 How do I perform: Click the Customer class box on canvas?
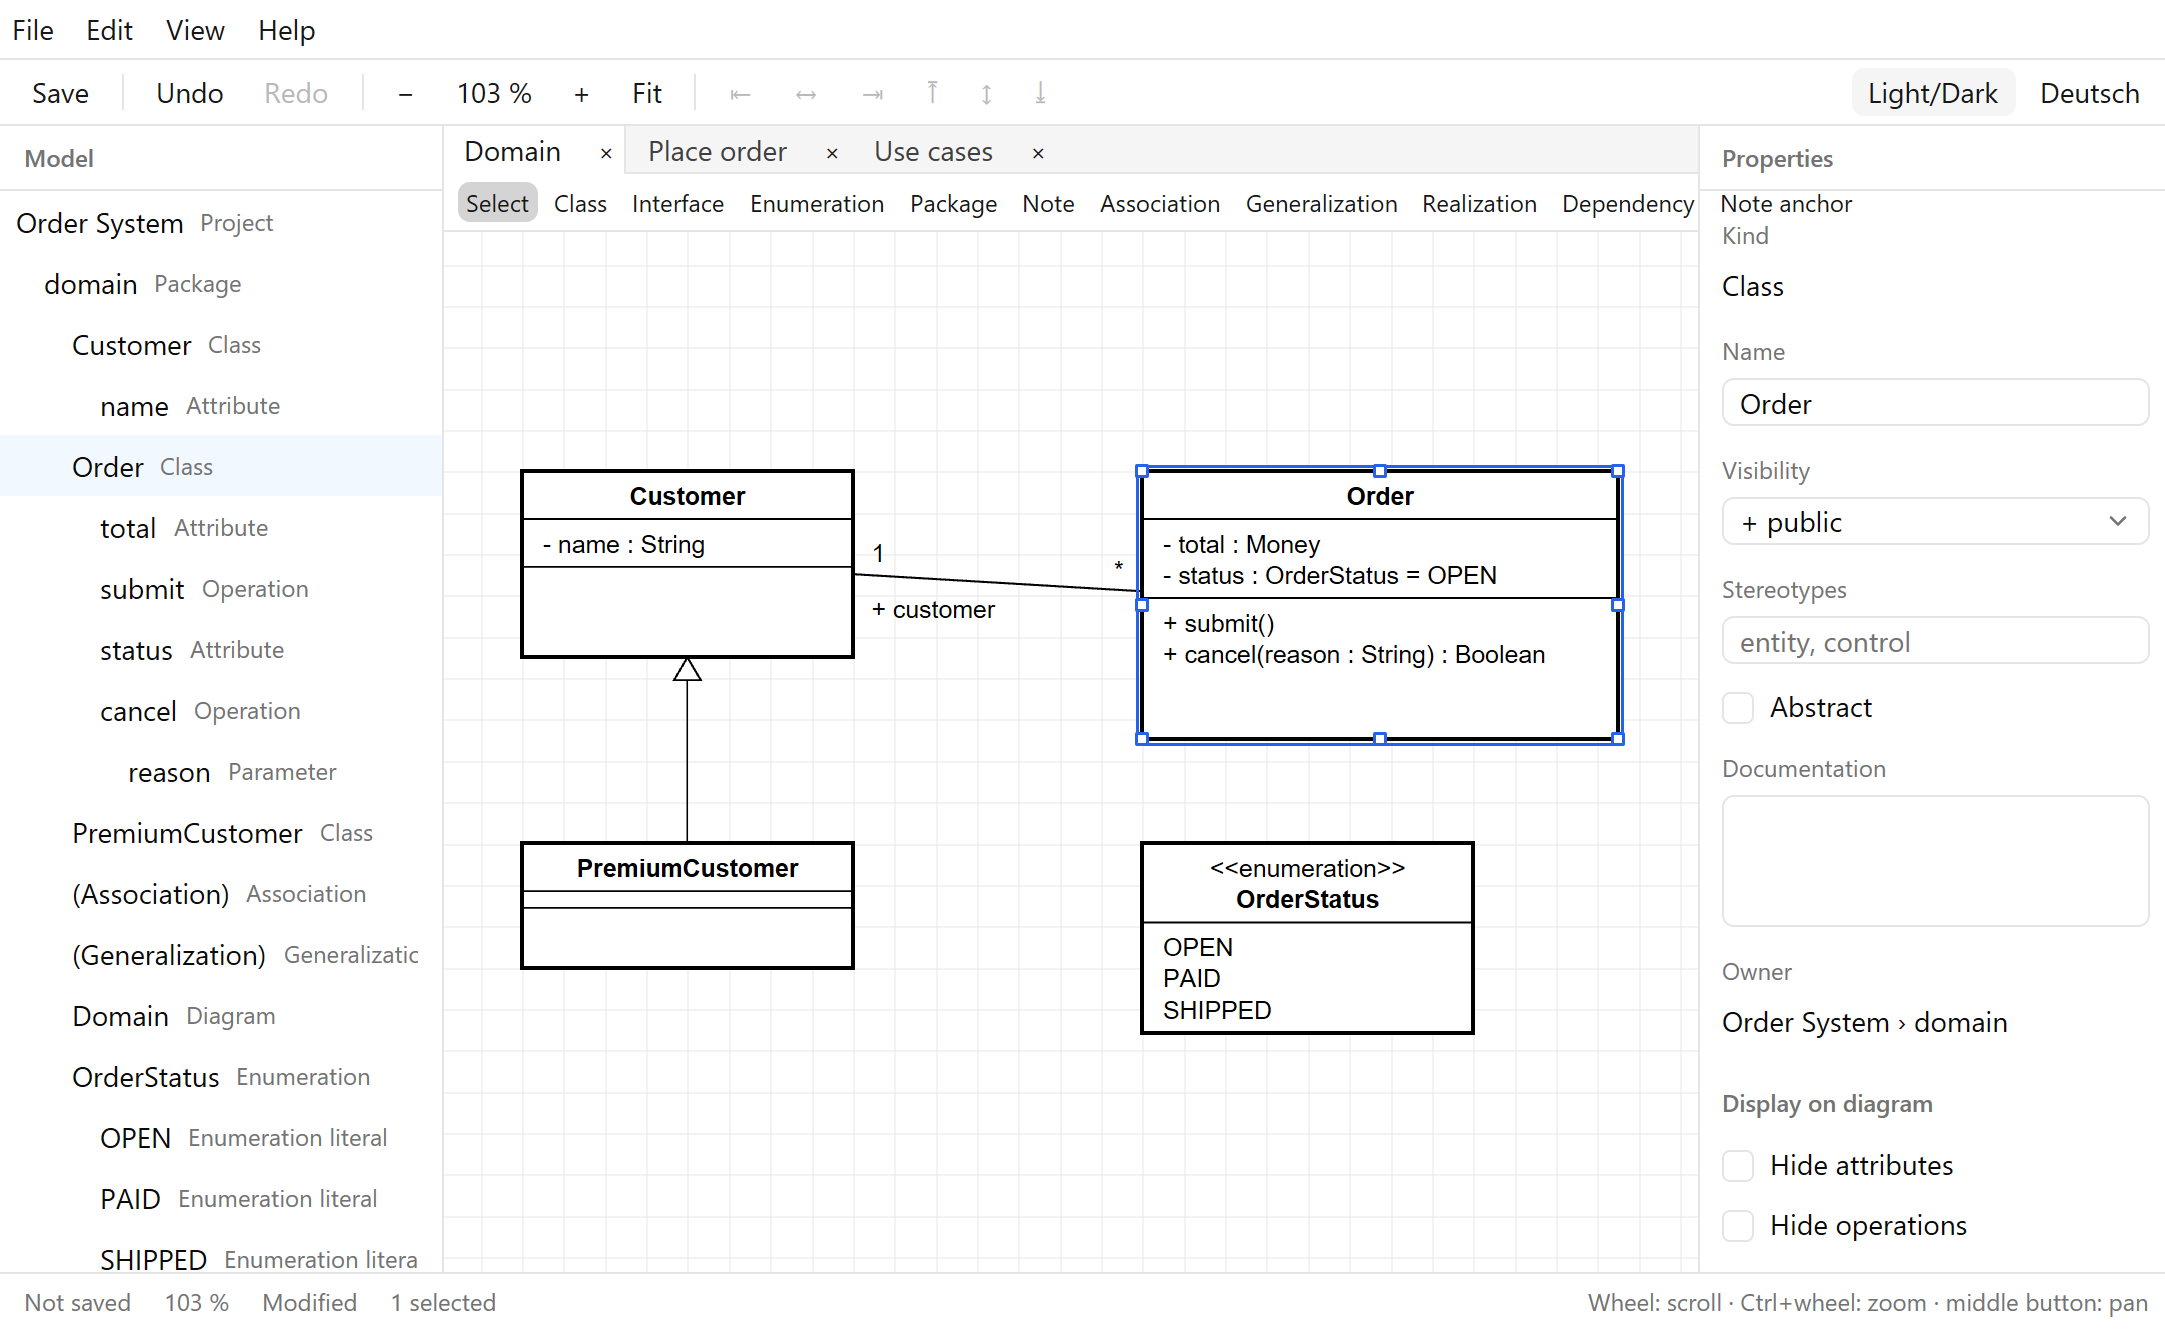(687, 564)
